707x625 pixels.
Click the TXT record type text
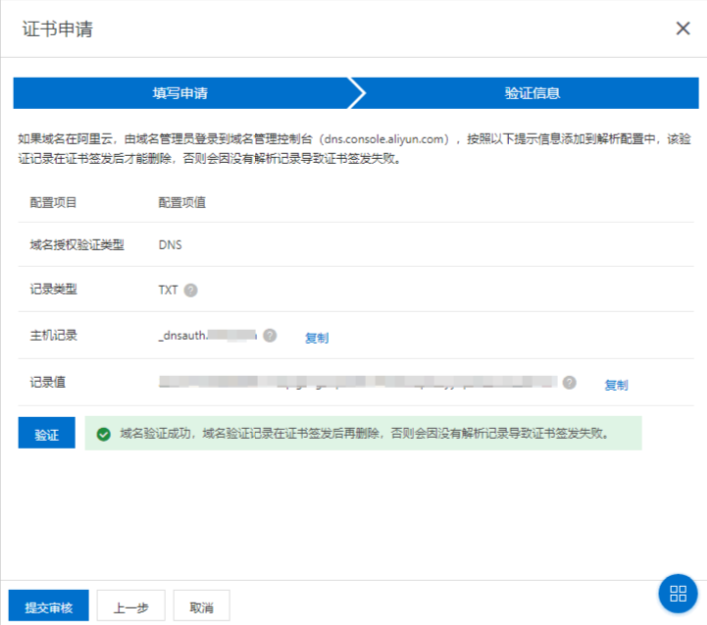pos(168,290)
